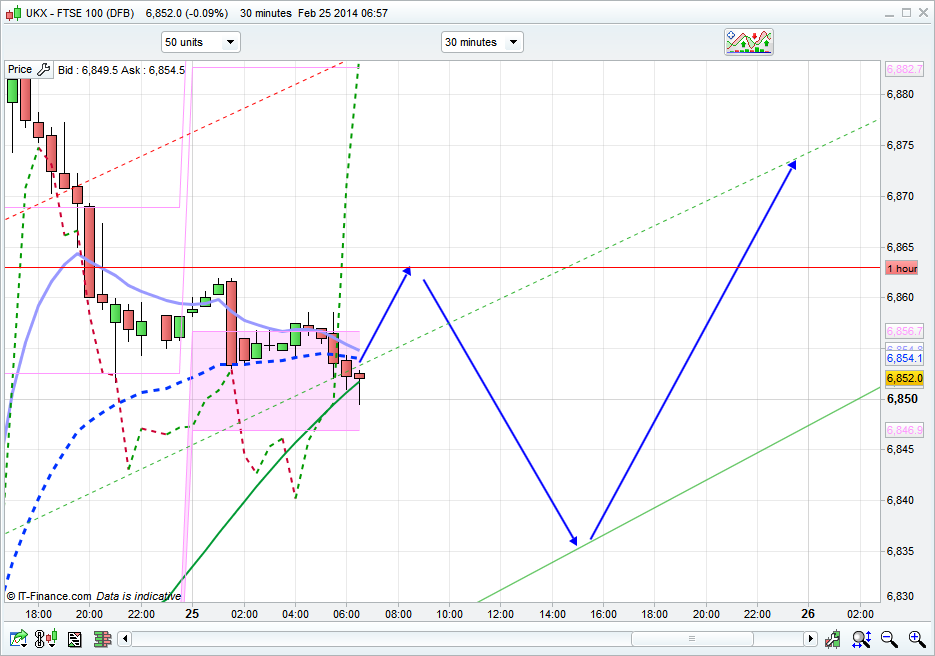Click the auto-fit zoom magnifier icon
The height and width of the screenshot is (656, 935).
tap(861, 638)
